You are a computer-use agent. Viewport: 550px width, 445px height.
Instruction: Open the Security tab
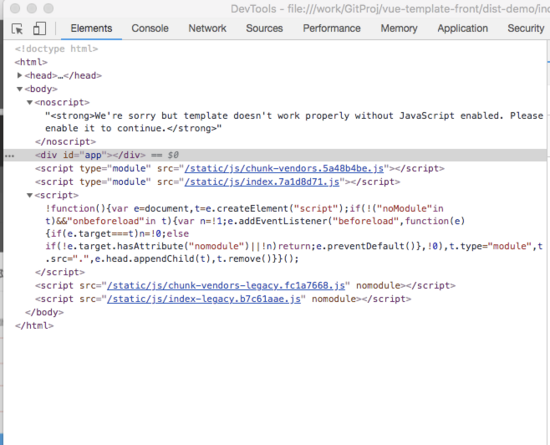coord(525,28)
